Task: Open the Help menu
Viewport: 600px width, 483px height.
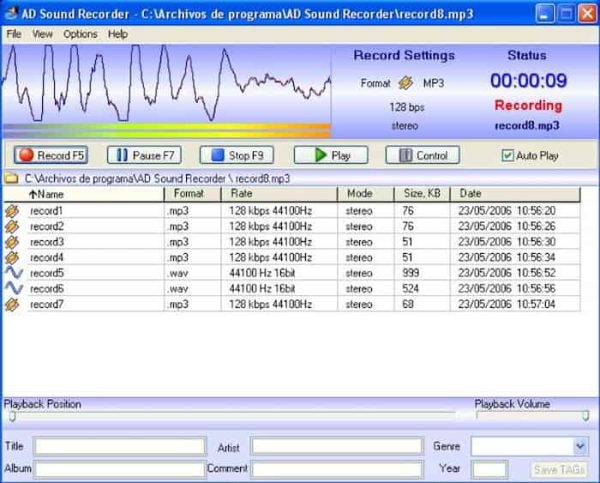Action: 117,34
